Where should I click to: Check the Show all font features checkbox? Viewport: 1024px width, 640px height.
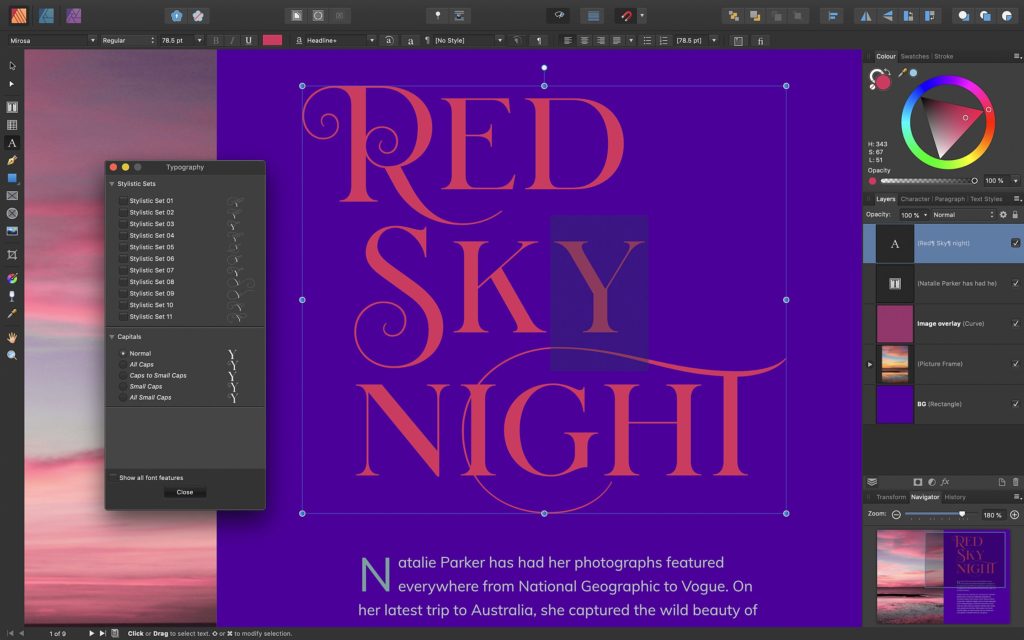click(x=114, y=478)
